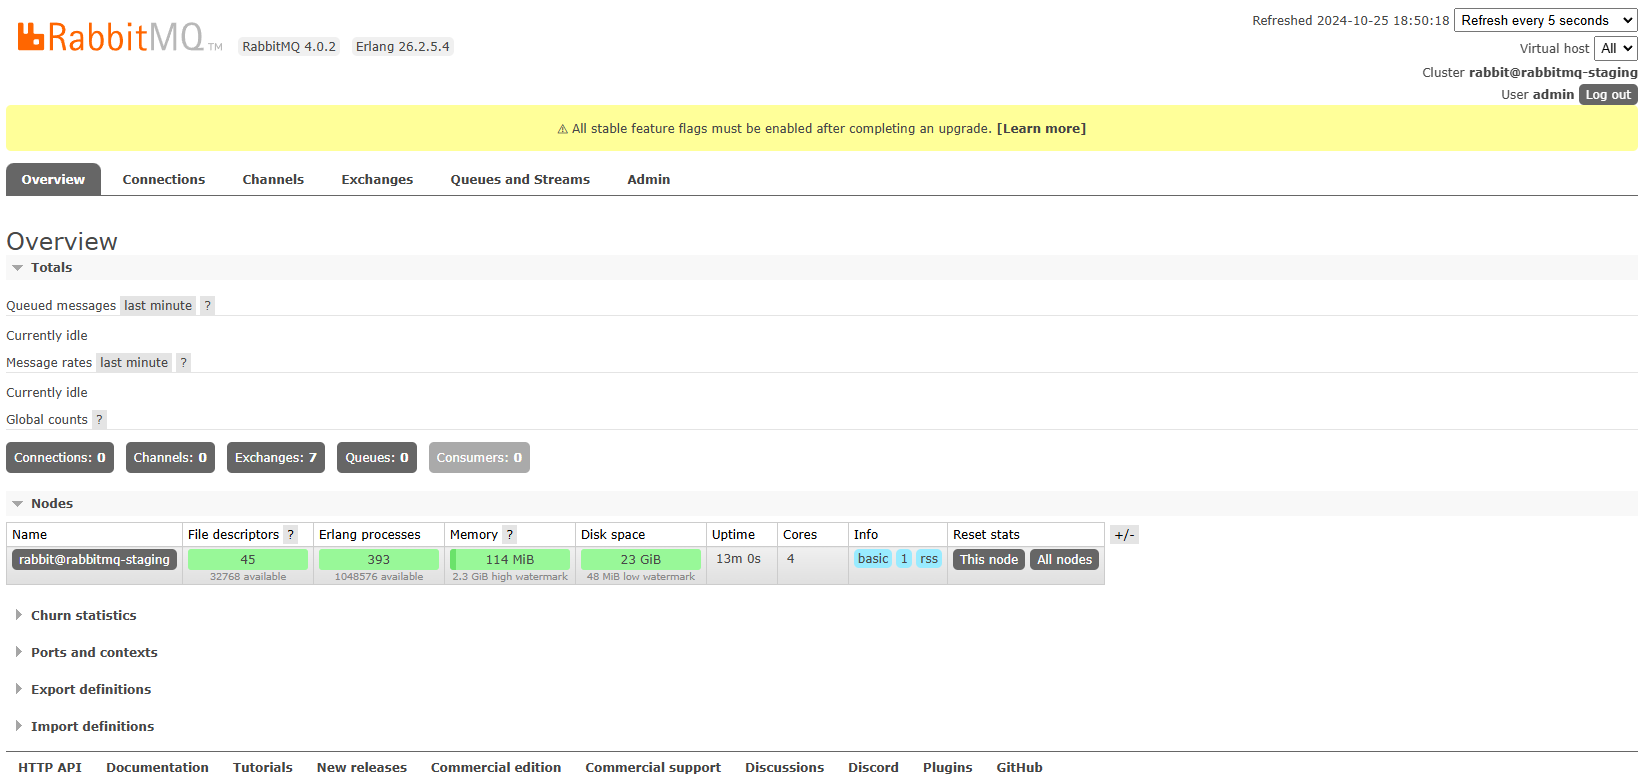This screenshot has width=1645, height=784.
Task: Click the 48 MiB low watermark text
Action: [641, 577]
